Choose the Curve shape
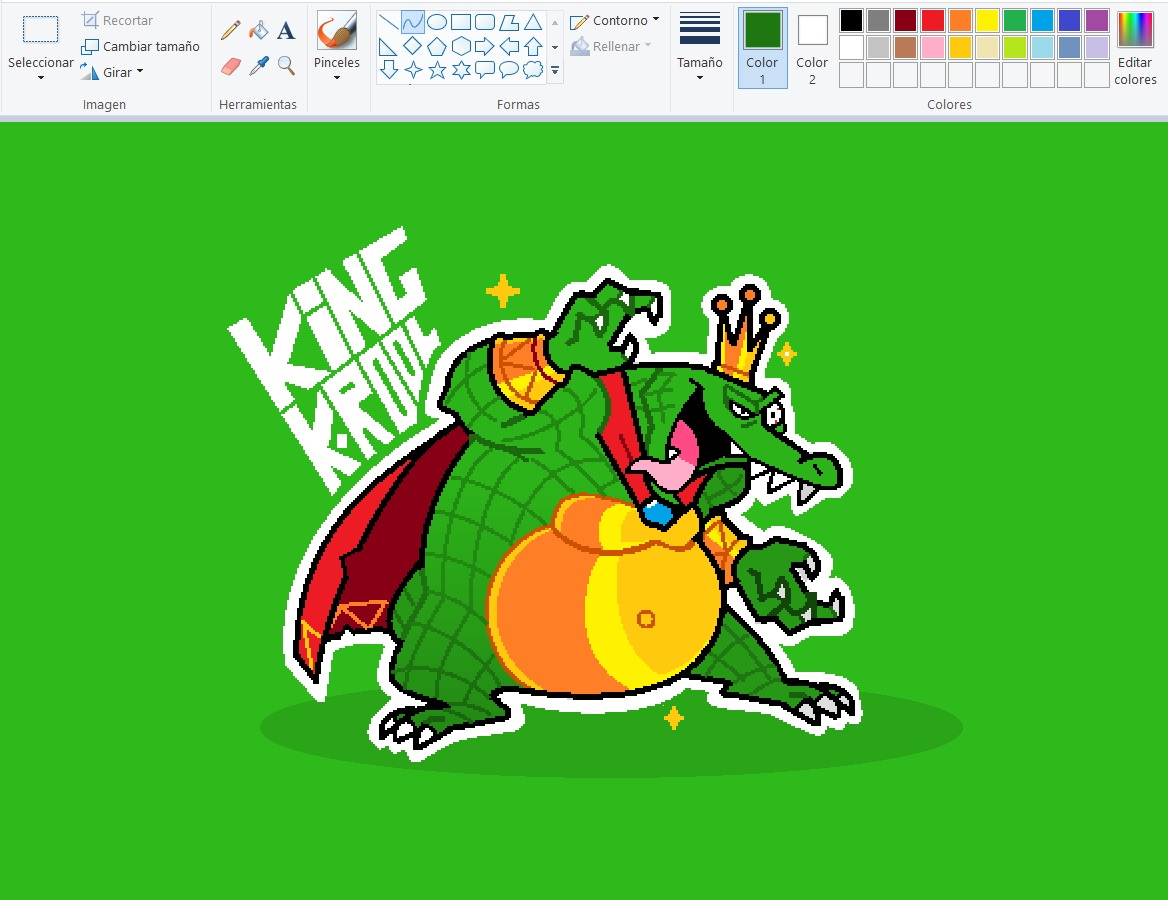Viewport: 1168px width, 900px height. pos(413,22)
